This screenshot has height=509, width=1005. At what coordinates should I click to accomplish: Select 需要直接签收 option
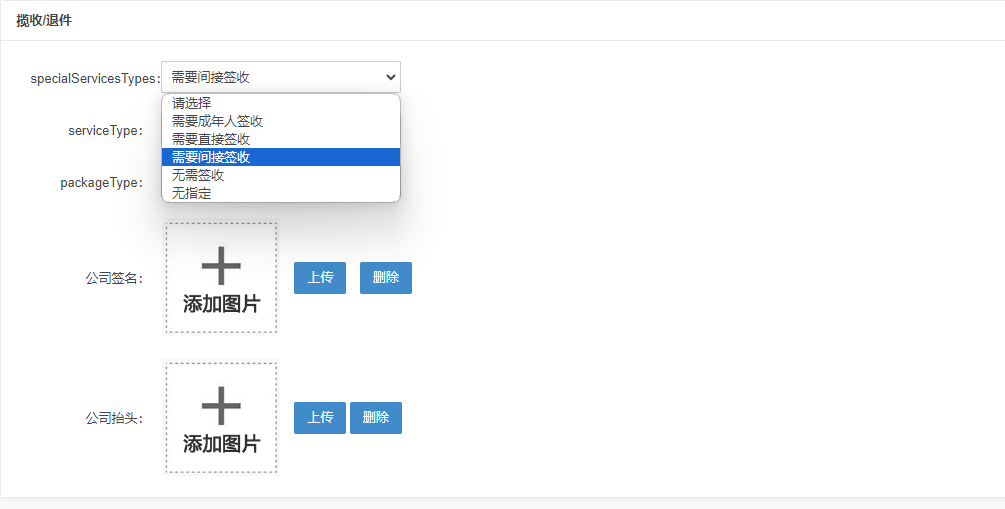pyautogui.click(x=281, y=139)
